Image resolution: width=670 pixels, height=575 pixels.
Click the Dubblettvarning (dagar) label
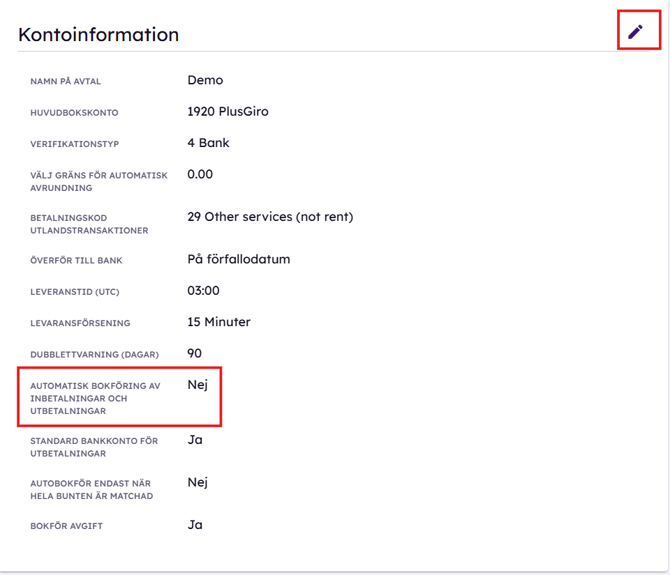click(94, 355)
